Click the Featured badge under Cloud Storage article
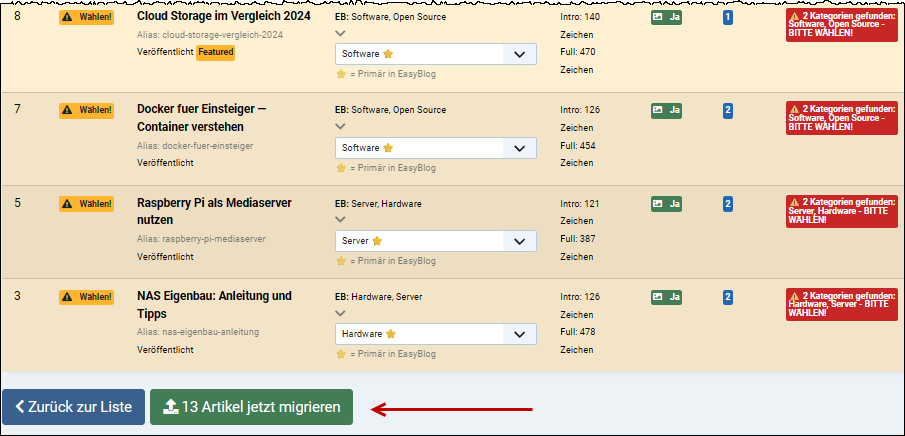This screenshot has height=436, width=905. click(x=215, y=52)
